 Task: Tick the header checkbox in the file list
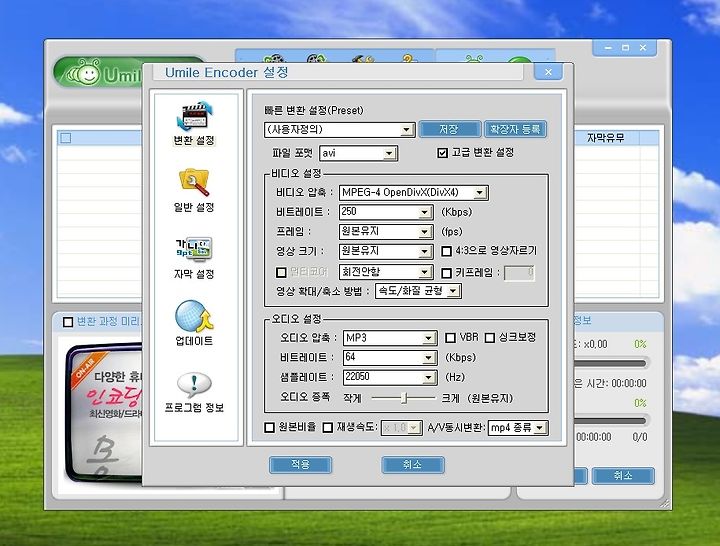point(66,138)
